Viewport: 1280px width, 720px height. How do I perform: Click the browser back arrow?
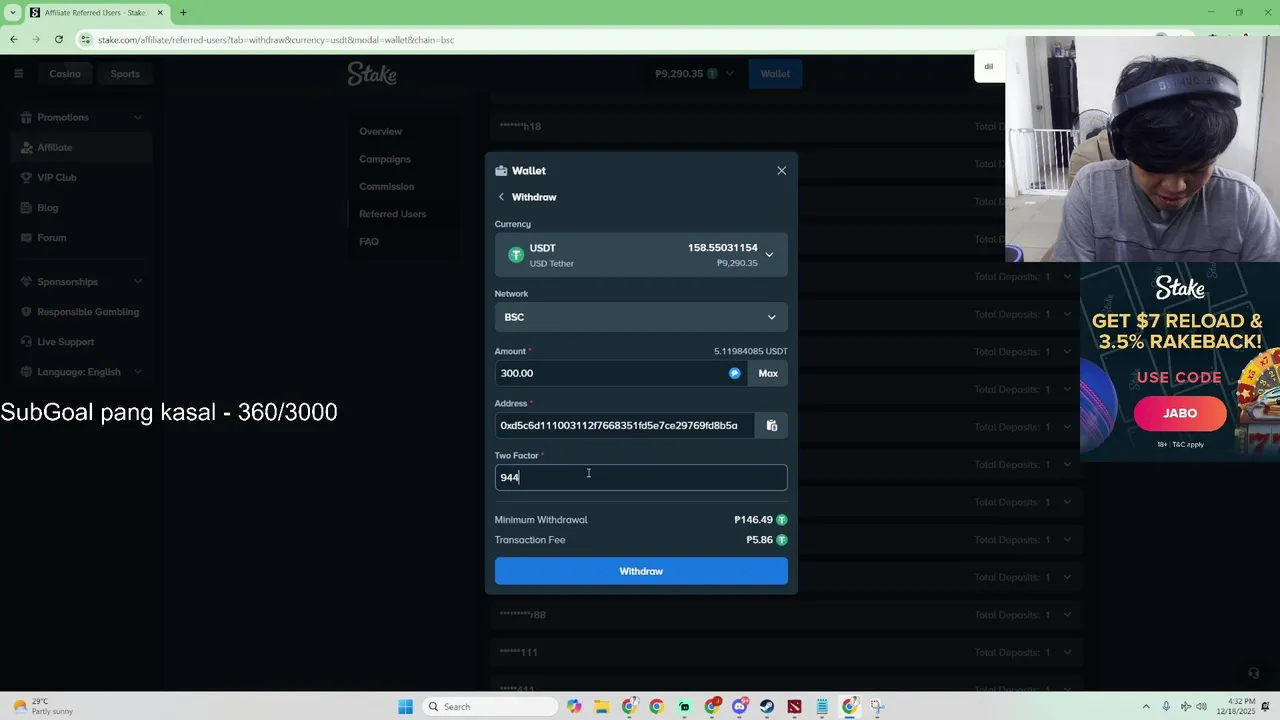point(13,39)
